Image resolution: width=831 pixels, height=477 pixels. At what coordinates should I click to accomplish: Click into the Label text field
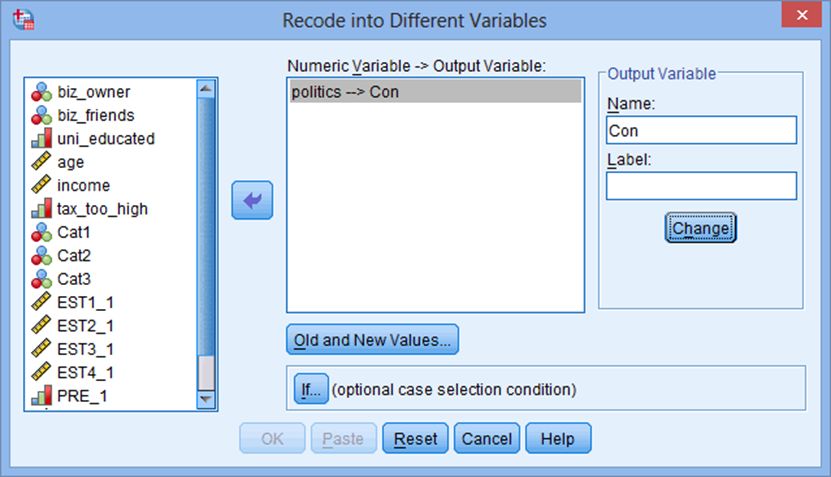[x=701, y=186]
